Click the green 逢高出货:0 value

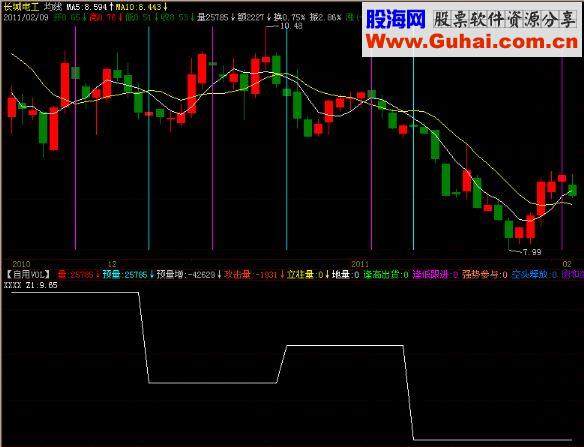(386, 275)
